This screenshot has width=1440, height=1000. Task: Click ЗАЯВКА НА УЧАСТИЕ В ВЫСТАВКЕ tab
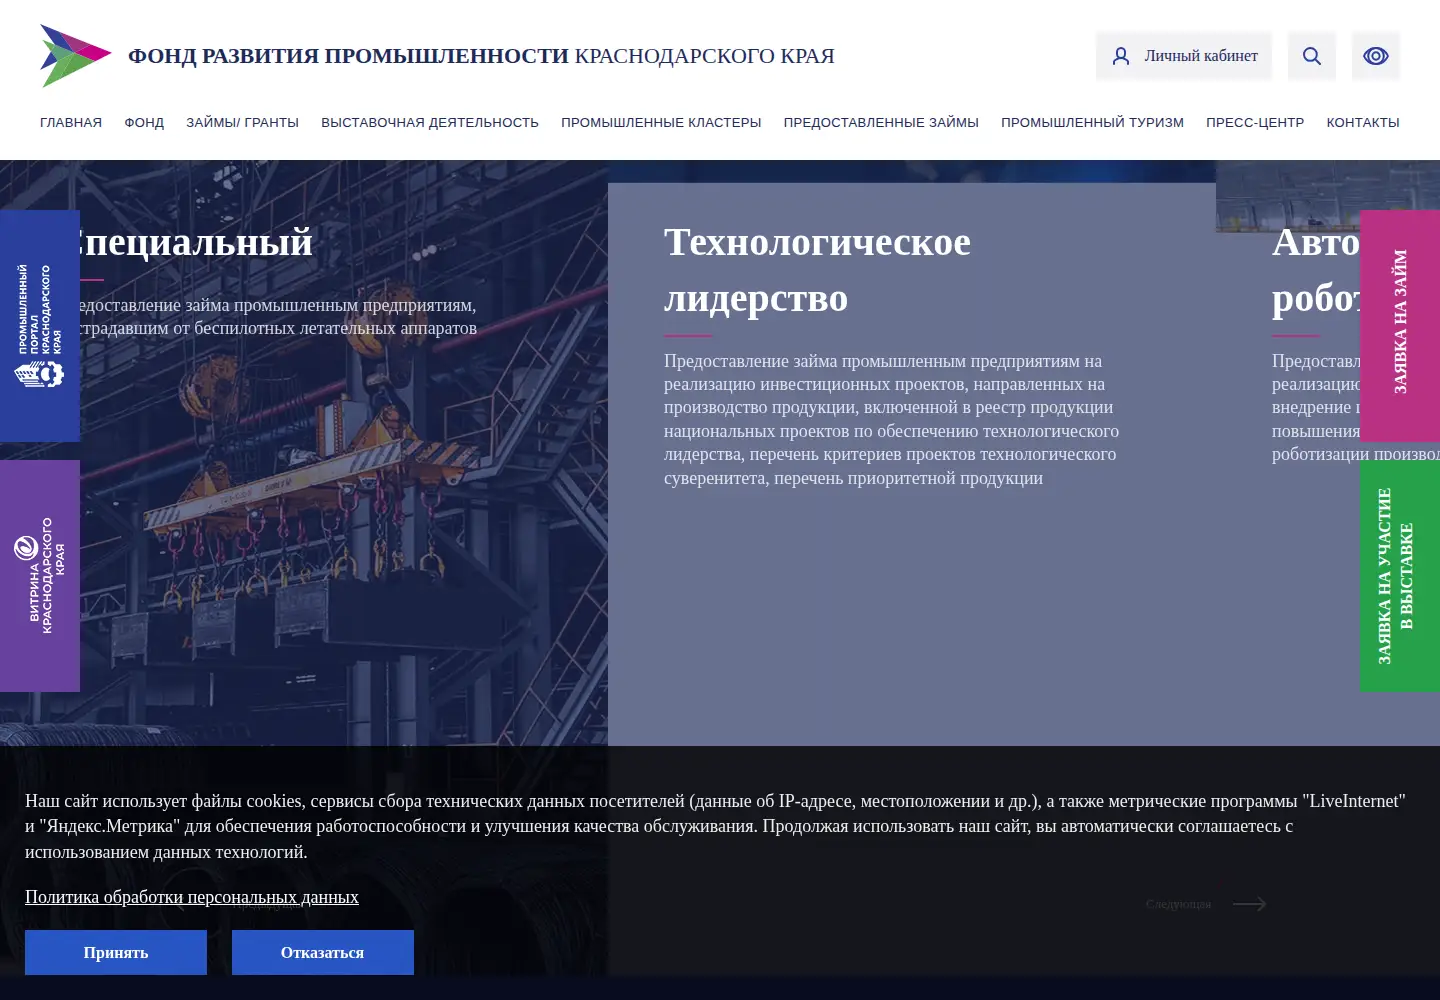[x=1400, y=576]
